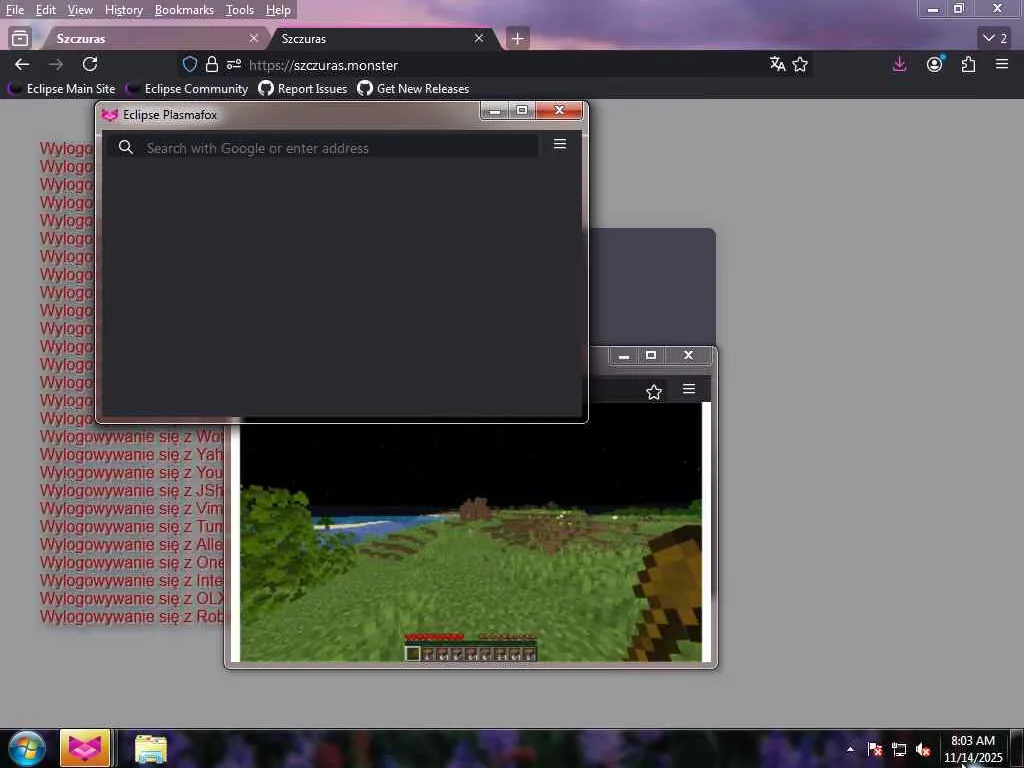Screen dimensions: 1024x768
Task: Open the Edit menu
Action: tap(46, 10)
